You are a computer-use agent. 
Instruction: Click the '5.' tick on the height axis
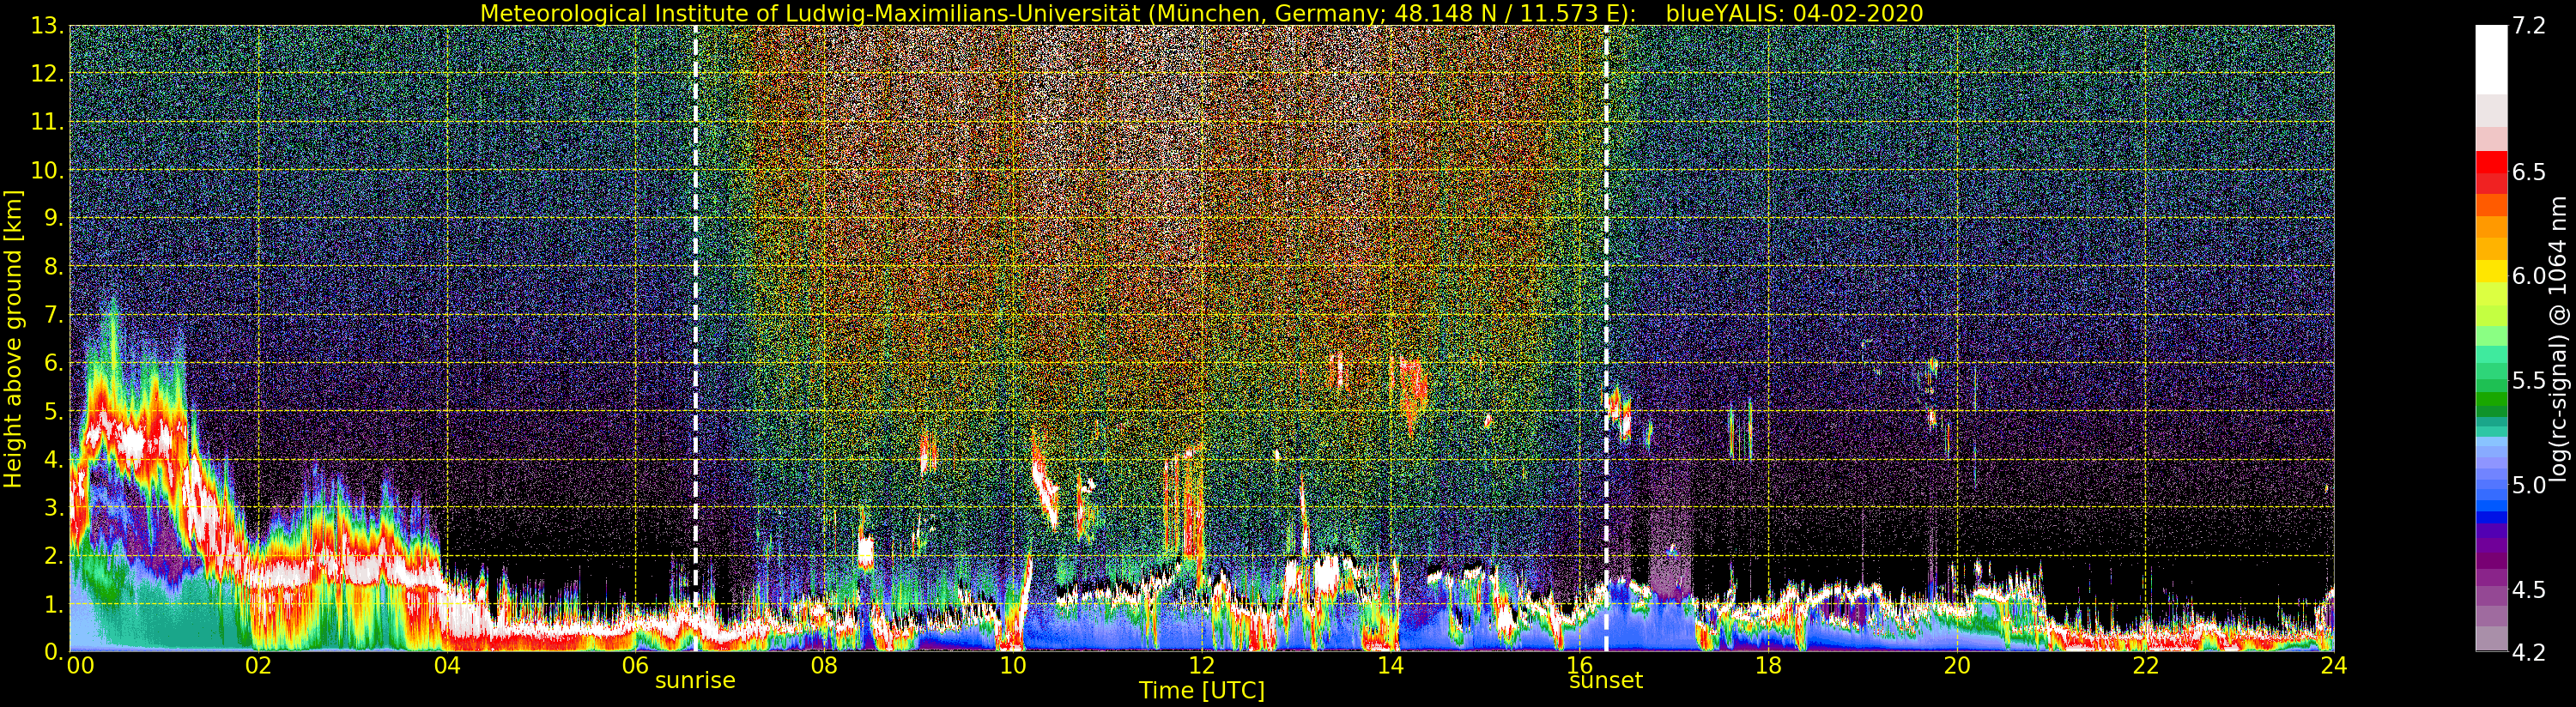point(54,411)
